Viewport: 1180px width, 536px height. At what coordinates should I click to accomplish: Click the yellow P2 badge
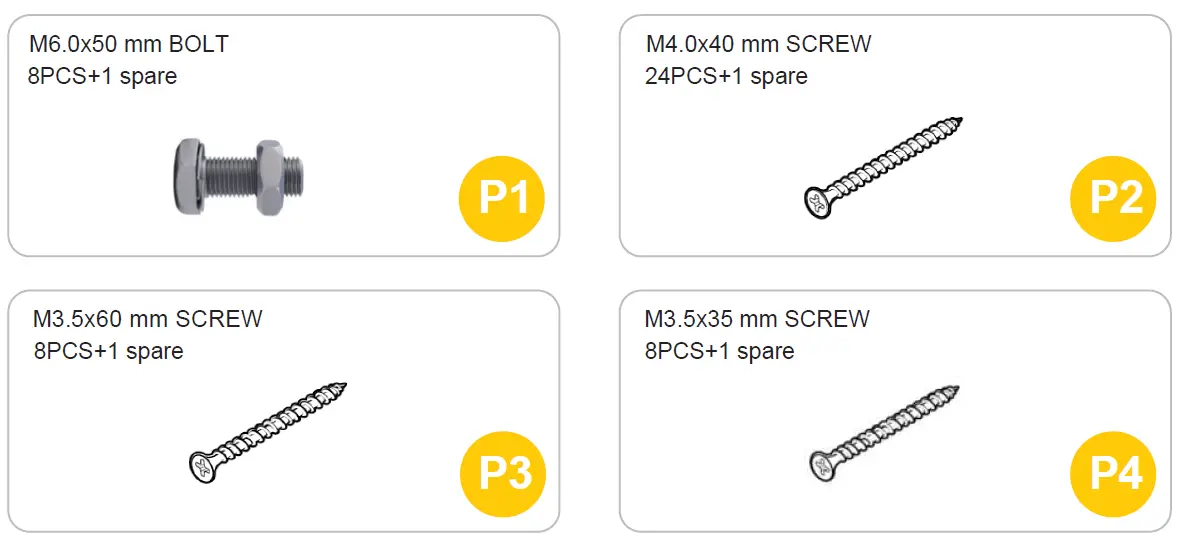click(x=1114, y=199)
